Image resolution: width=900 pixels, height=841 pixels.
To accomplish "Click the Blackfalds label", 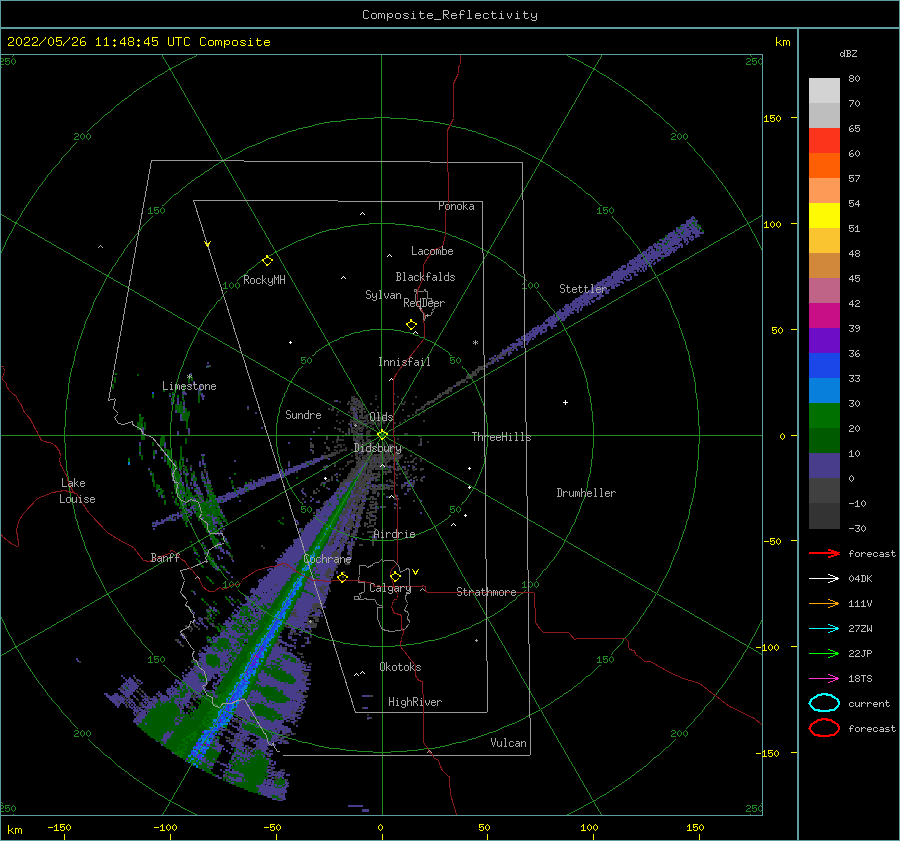I will (425, 277).
